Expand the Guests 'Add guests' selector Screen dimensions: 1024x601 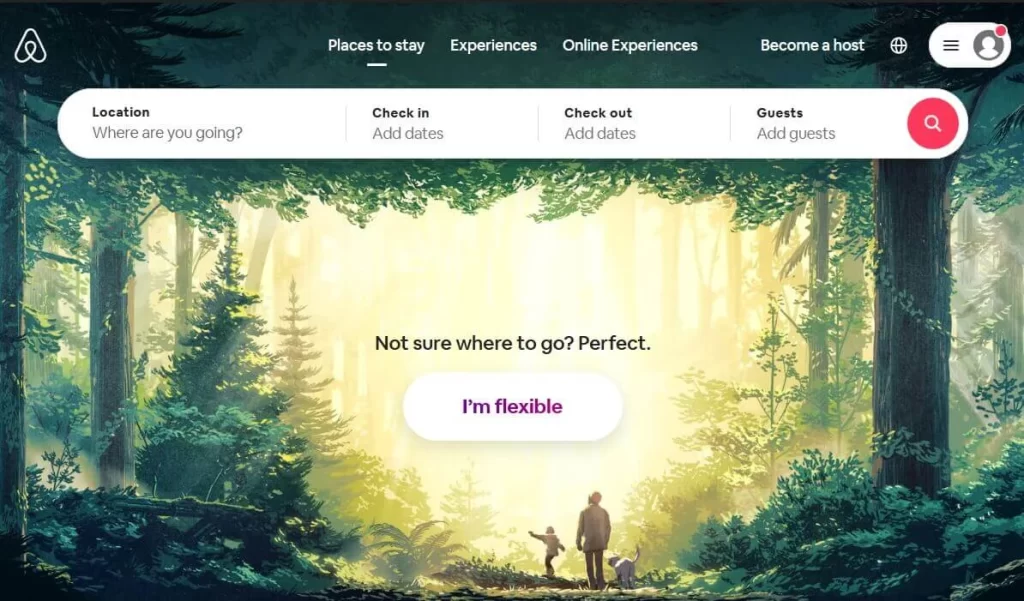816,123
